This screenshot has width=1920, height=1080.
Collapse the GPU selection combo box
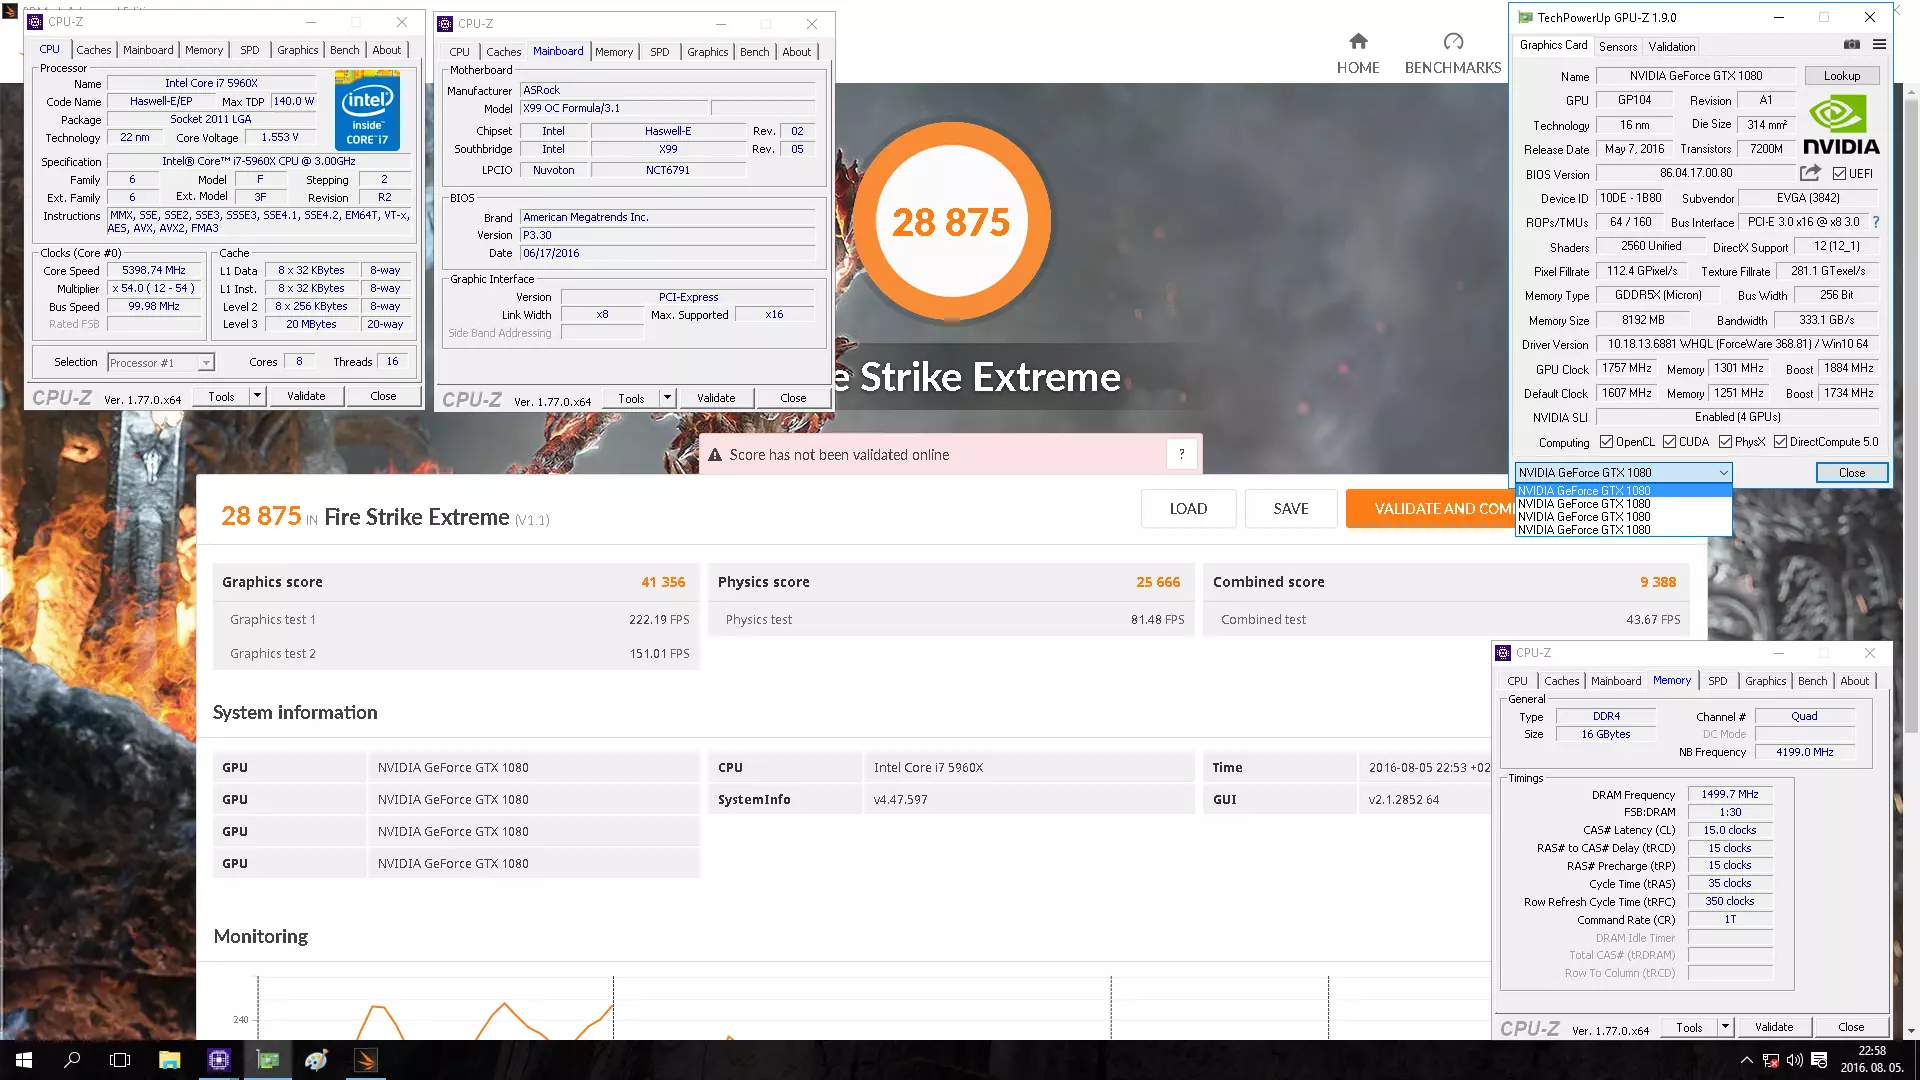point(1723,473)
